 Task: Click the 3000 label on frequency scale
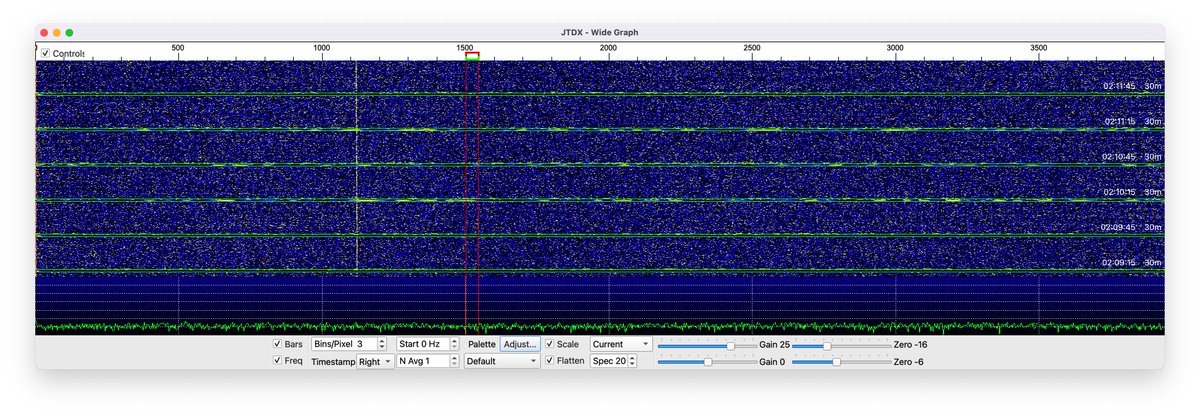(895, 48)
